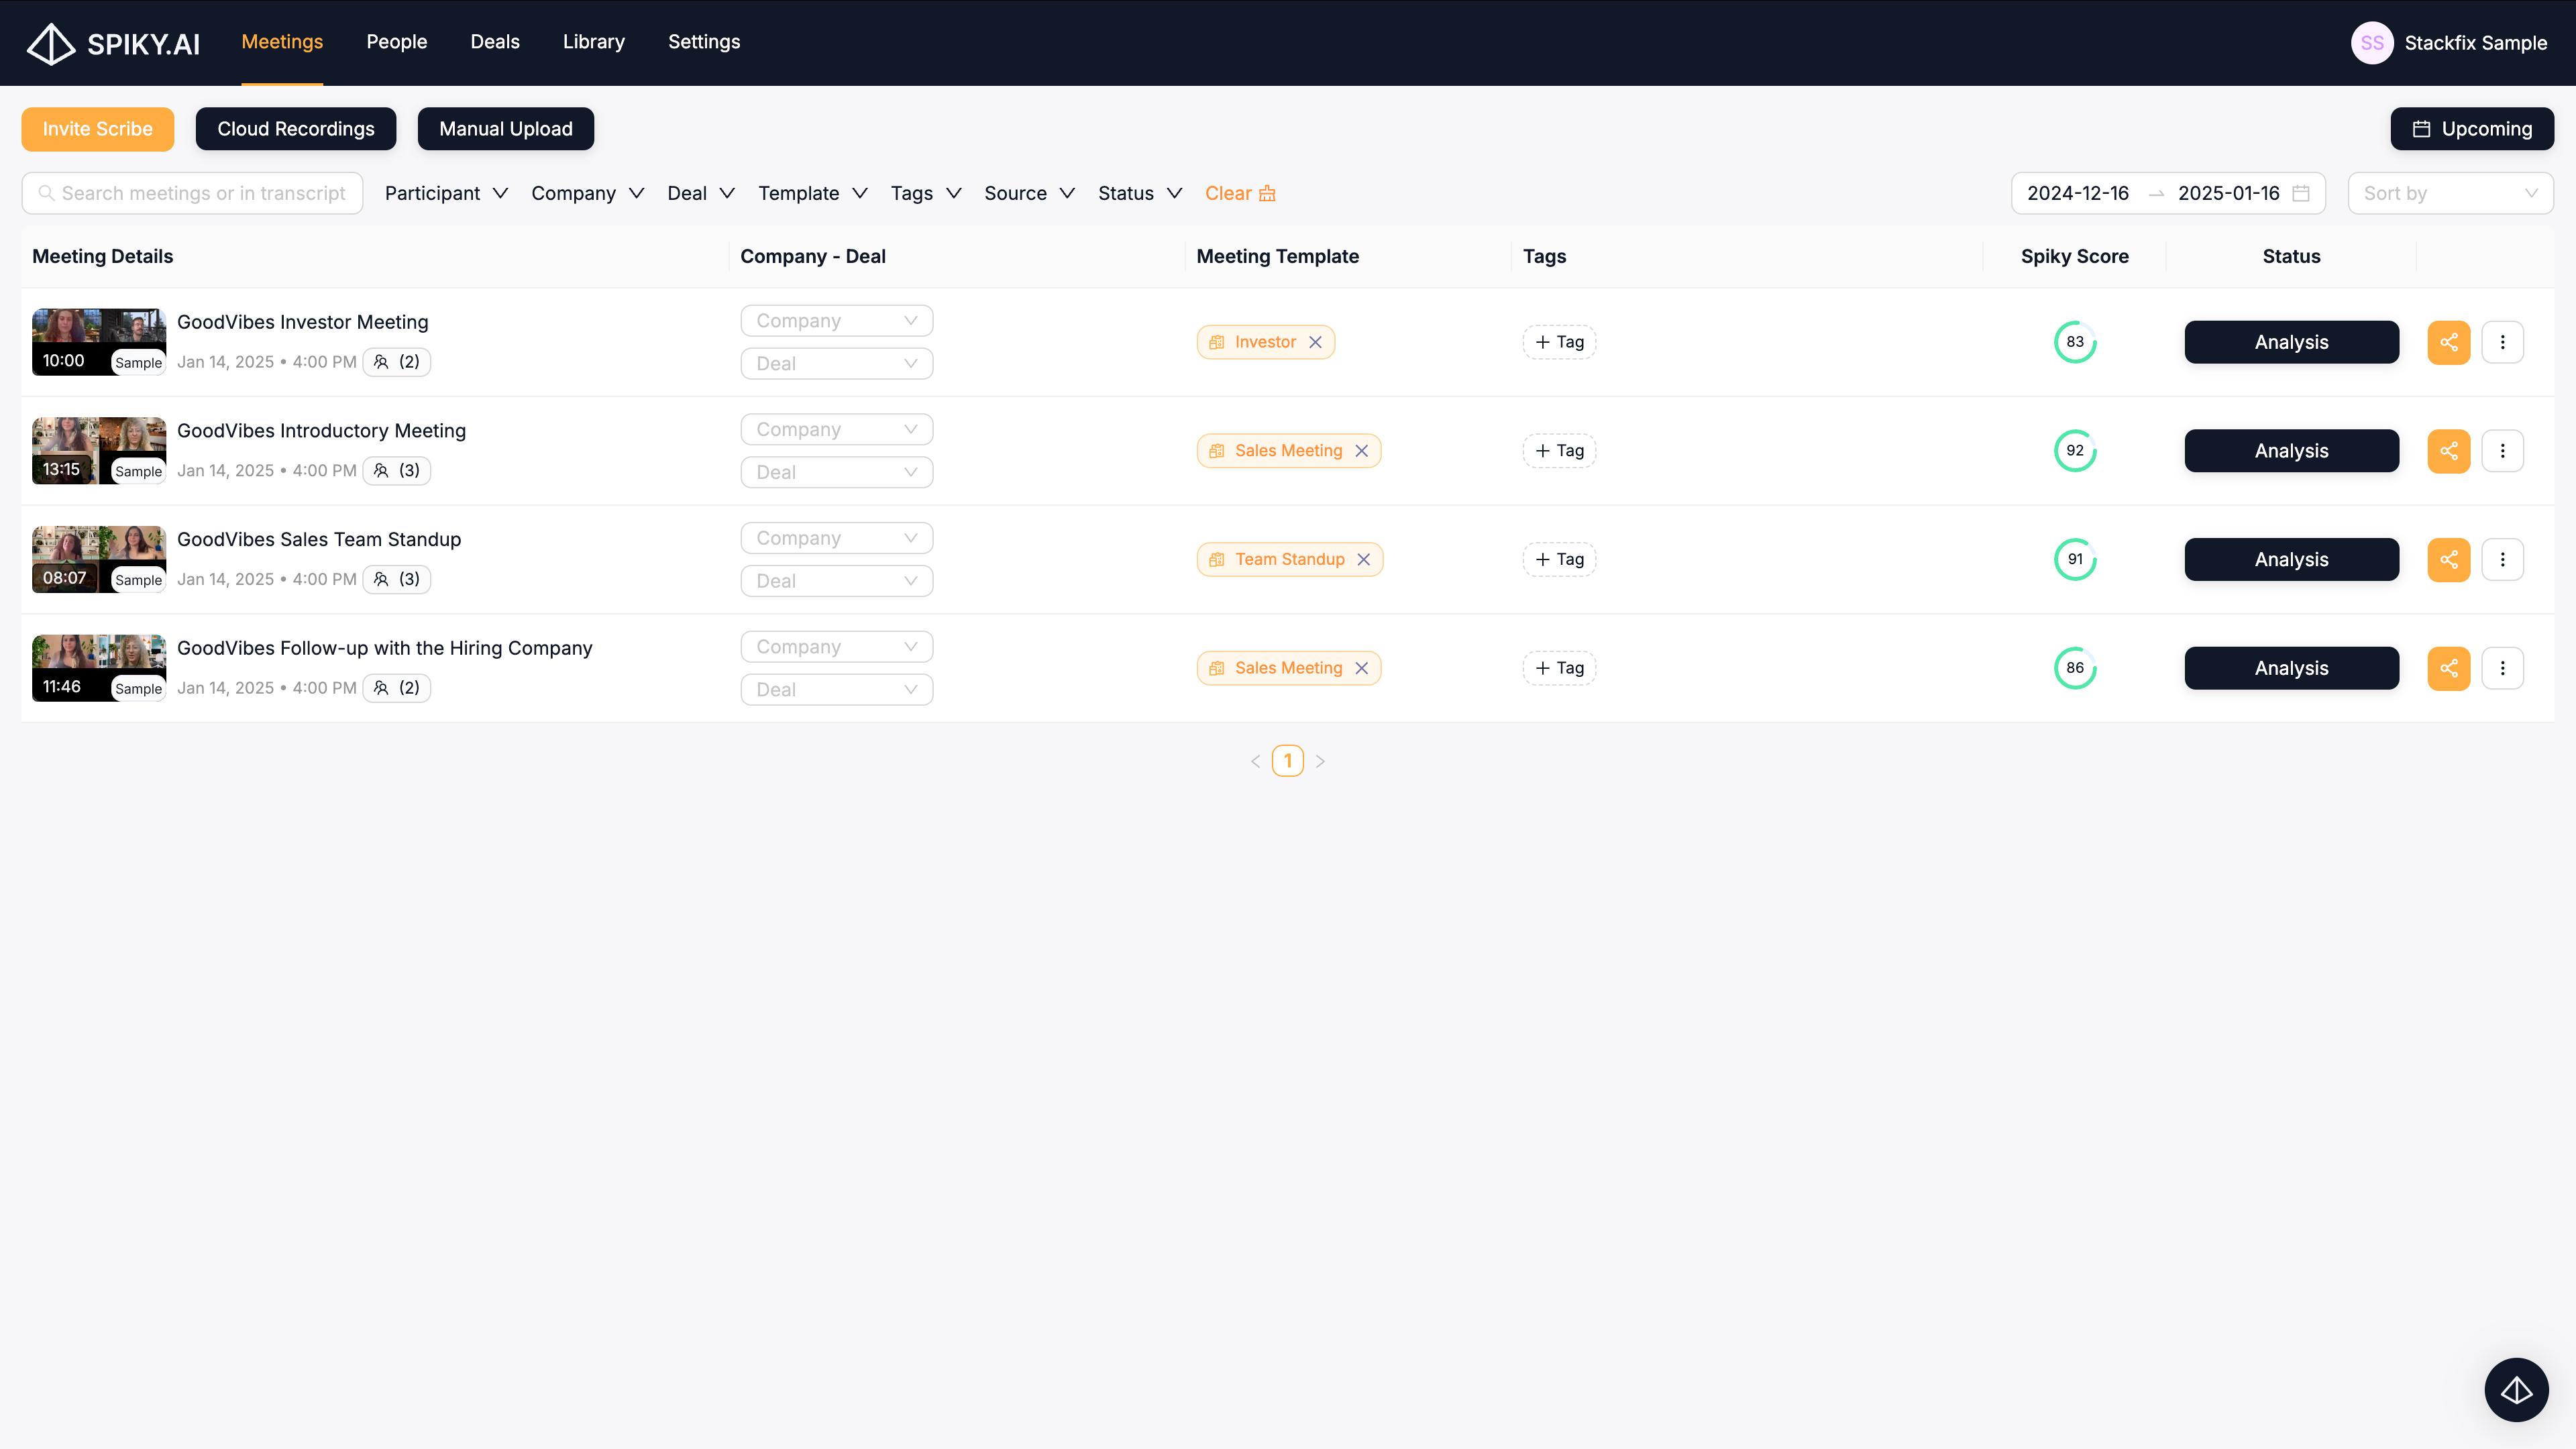Click the SPIKY.AI logo
This screenshot has width=2576, height=1449.
click(x=113, y=43)
